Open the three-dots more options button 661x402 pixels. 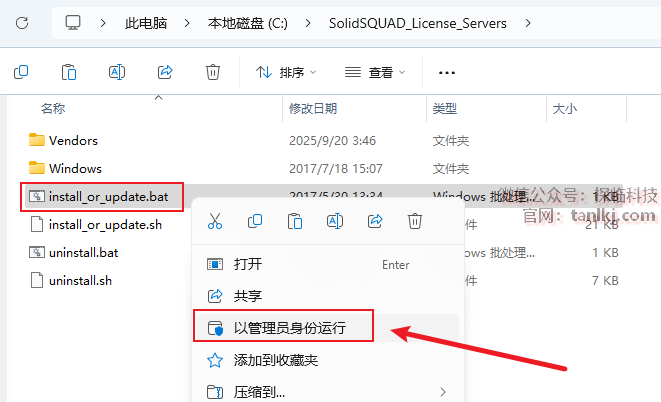point(447,72)
